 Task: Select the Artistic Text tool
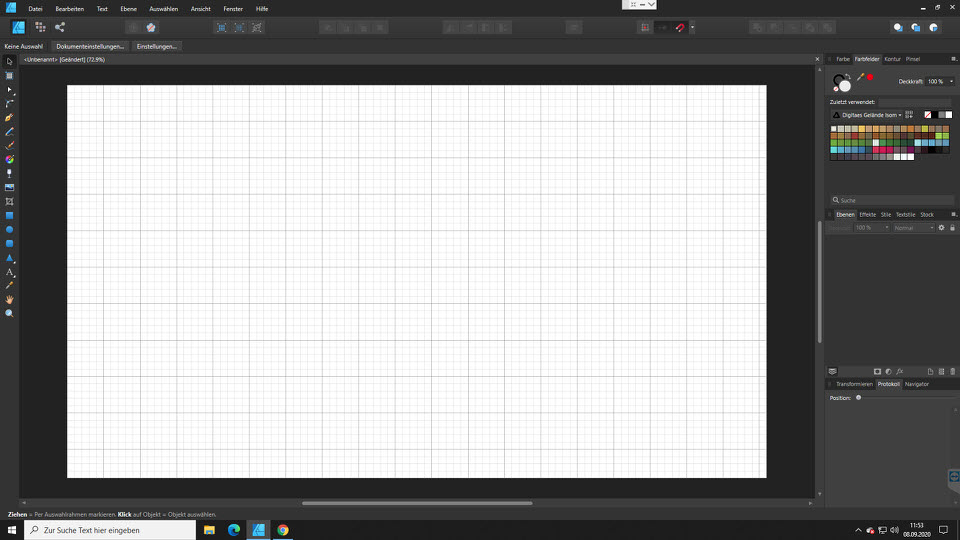point(9,272)
